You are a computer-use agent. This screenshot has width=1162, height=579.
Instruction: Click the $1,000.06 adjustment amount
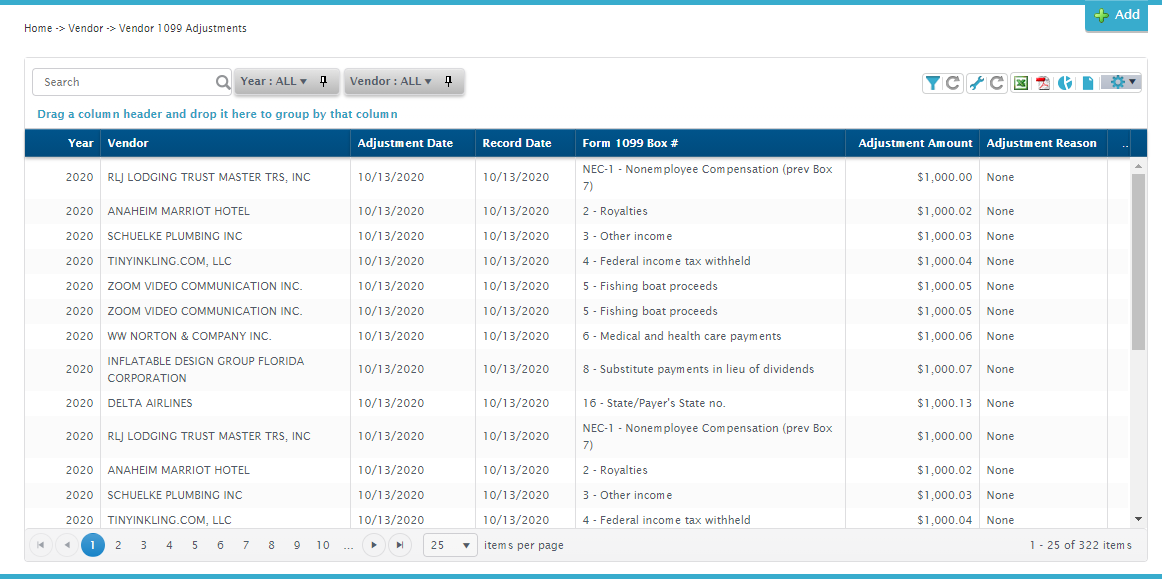[x=944, y=336]
